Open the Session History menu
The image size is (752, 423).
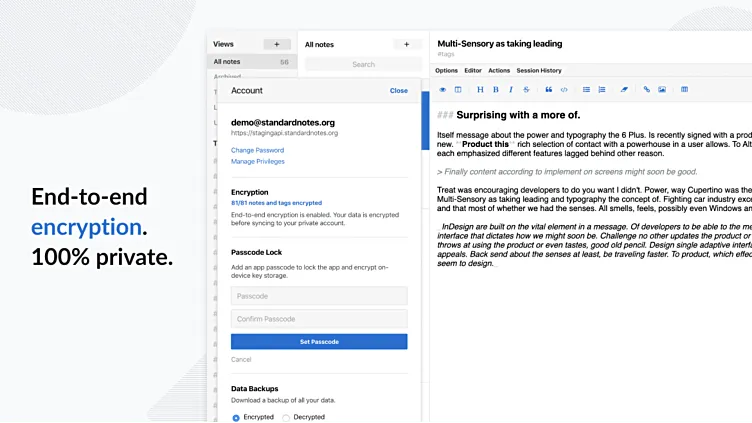pos(539,70)
